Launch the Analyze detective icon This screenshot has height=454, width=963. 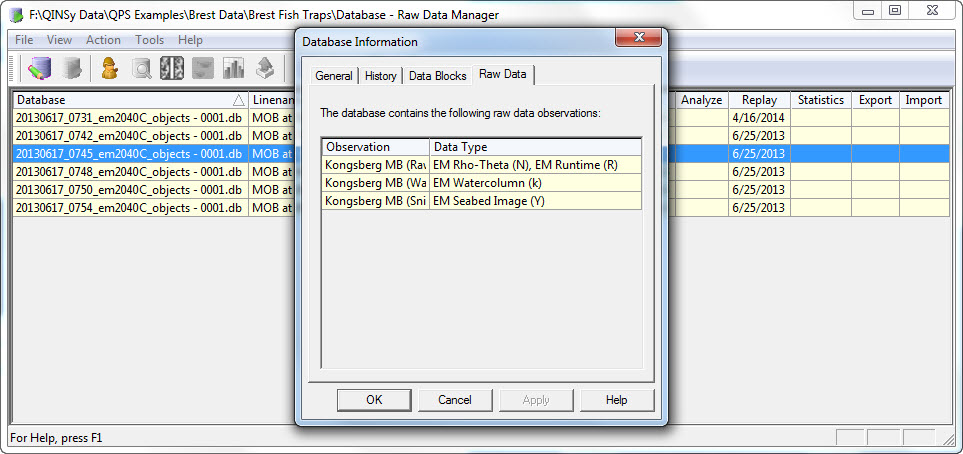click(110, 68)
